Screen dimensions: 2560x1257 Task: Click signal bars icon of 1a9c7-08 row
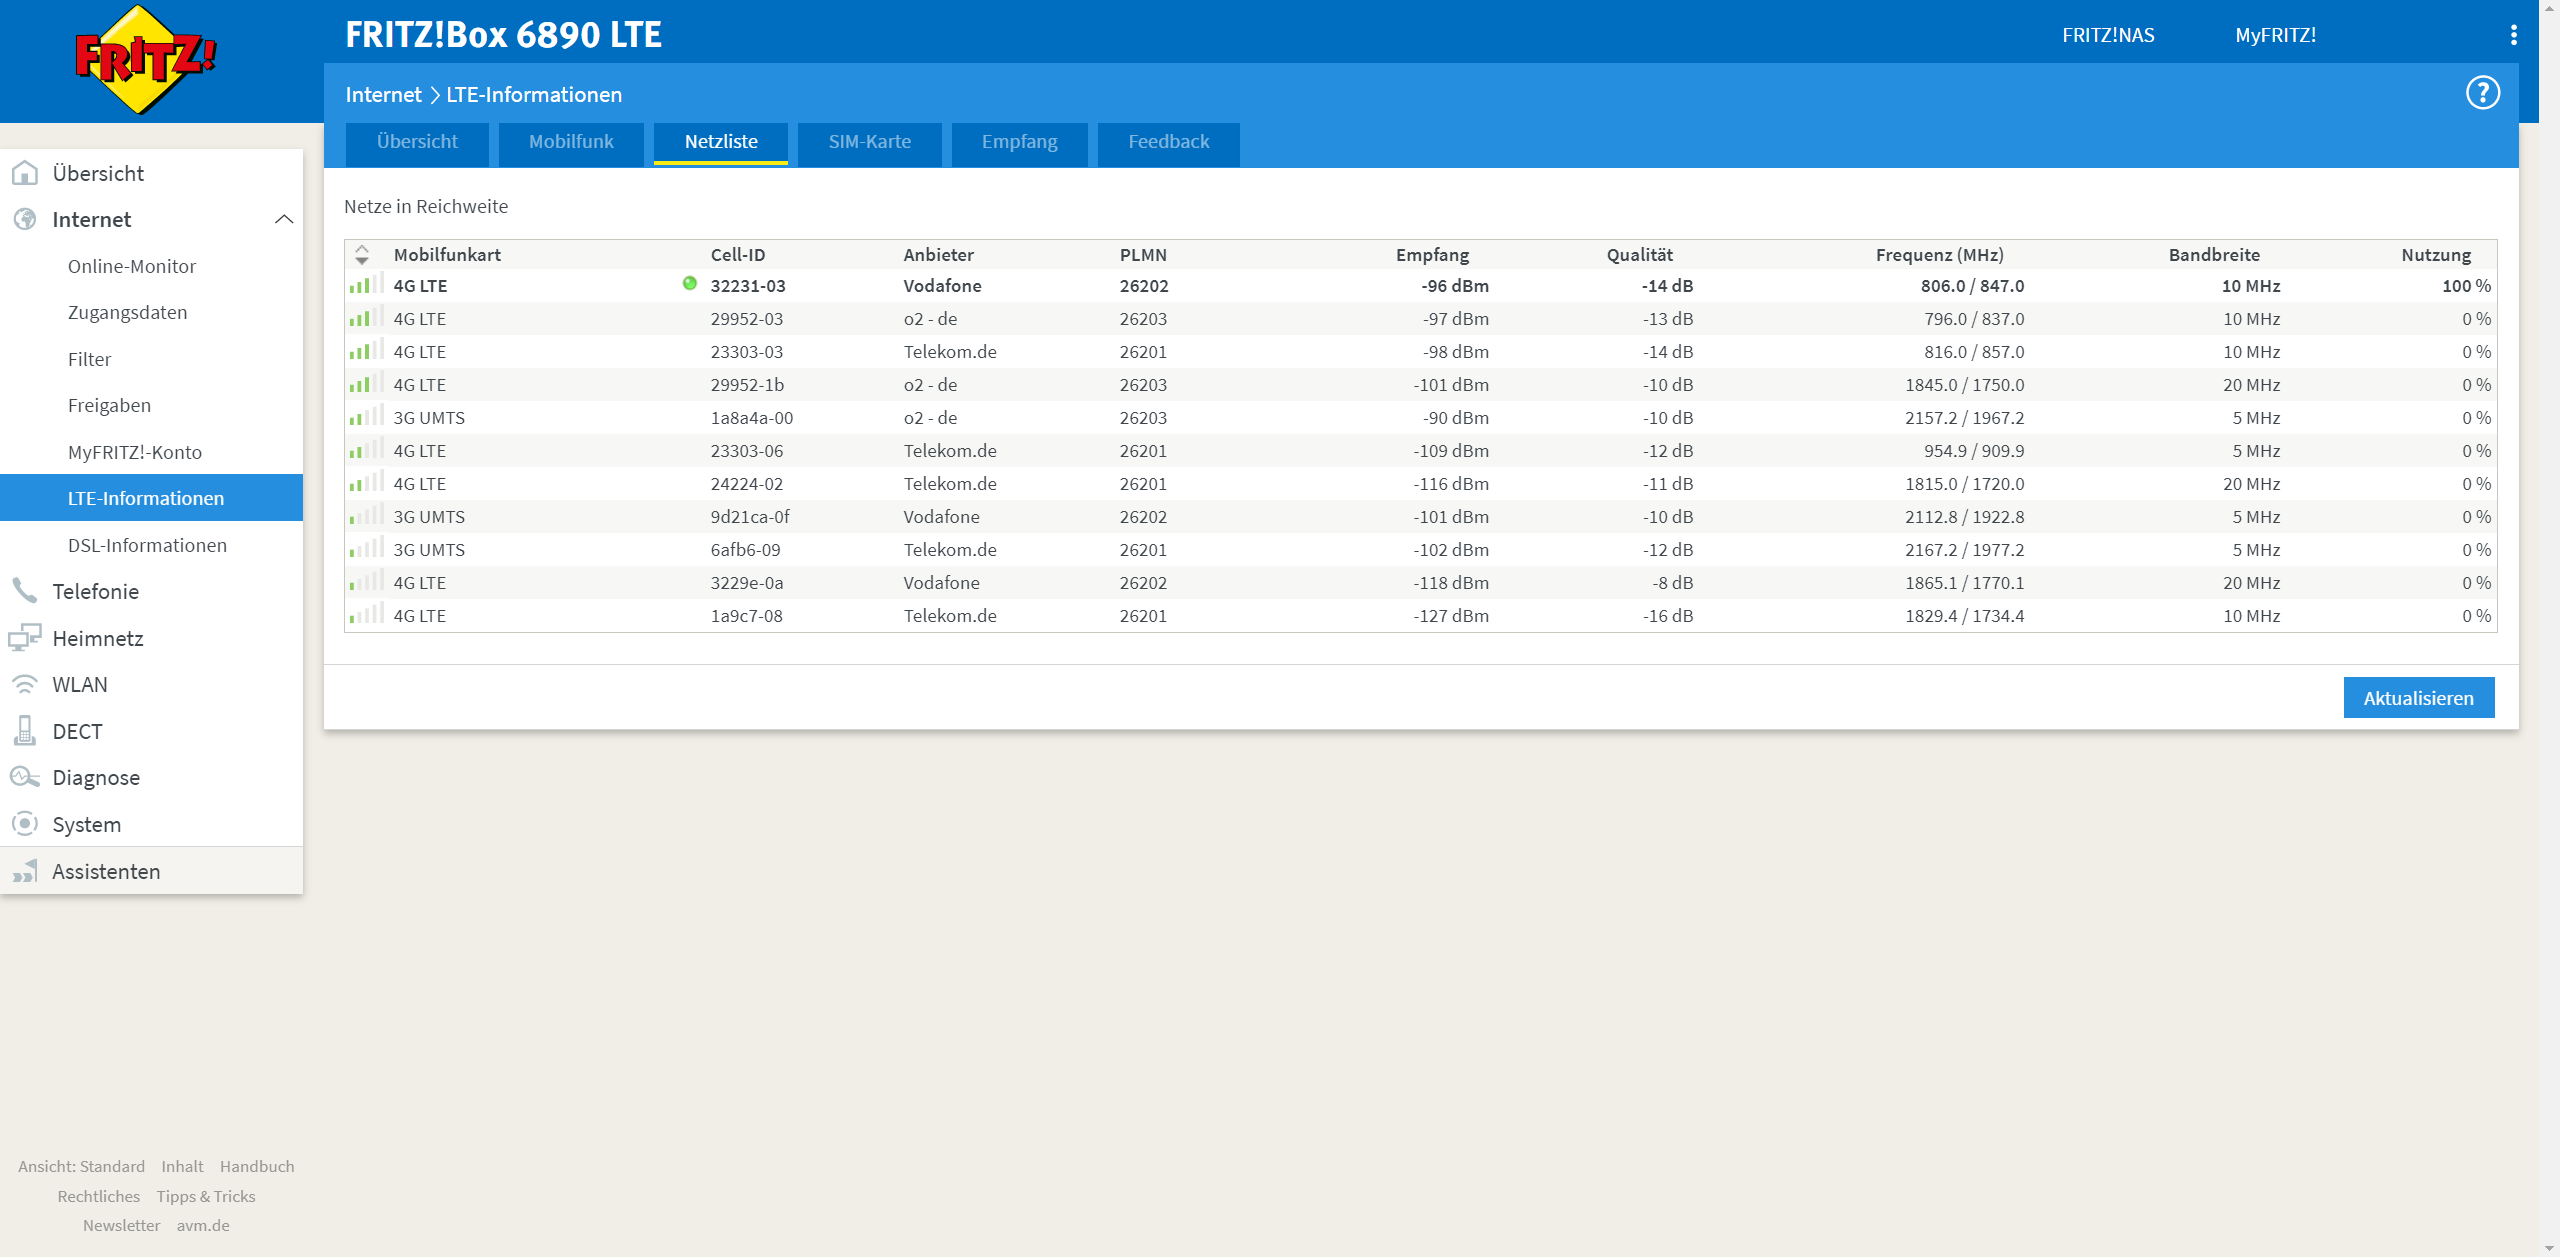tap(366, 614)
